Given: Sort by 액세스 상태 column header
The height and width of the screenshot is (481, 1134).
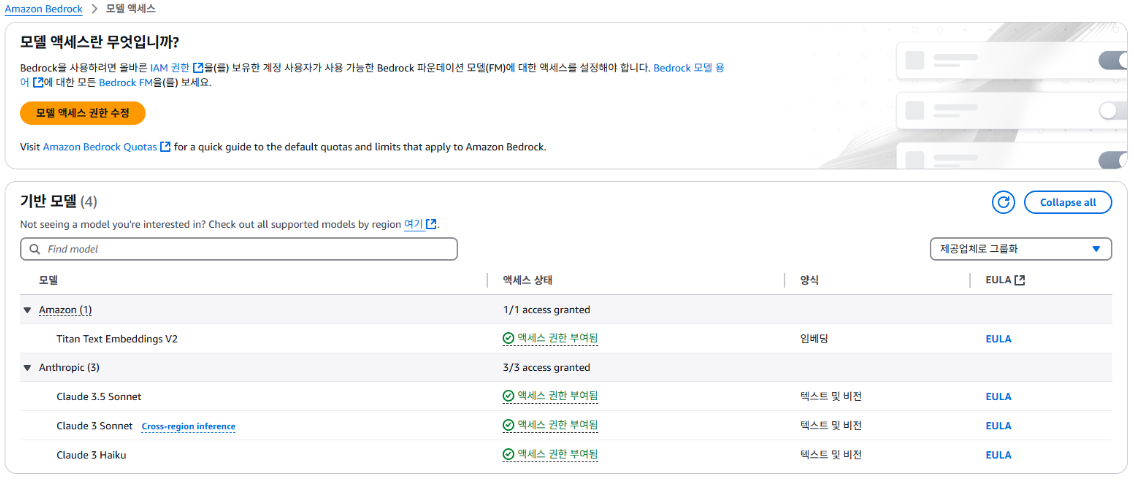Looking at the screenshot, I should coord(529,280).
